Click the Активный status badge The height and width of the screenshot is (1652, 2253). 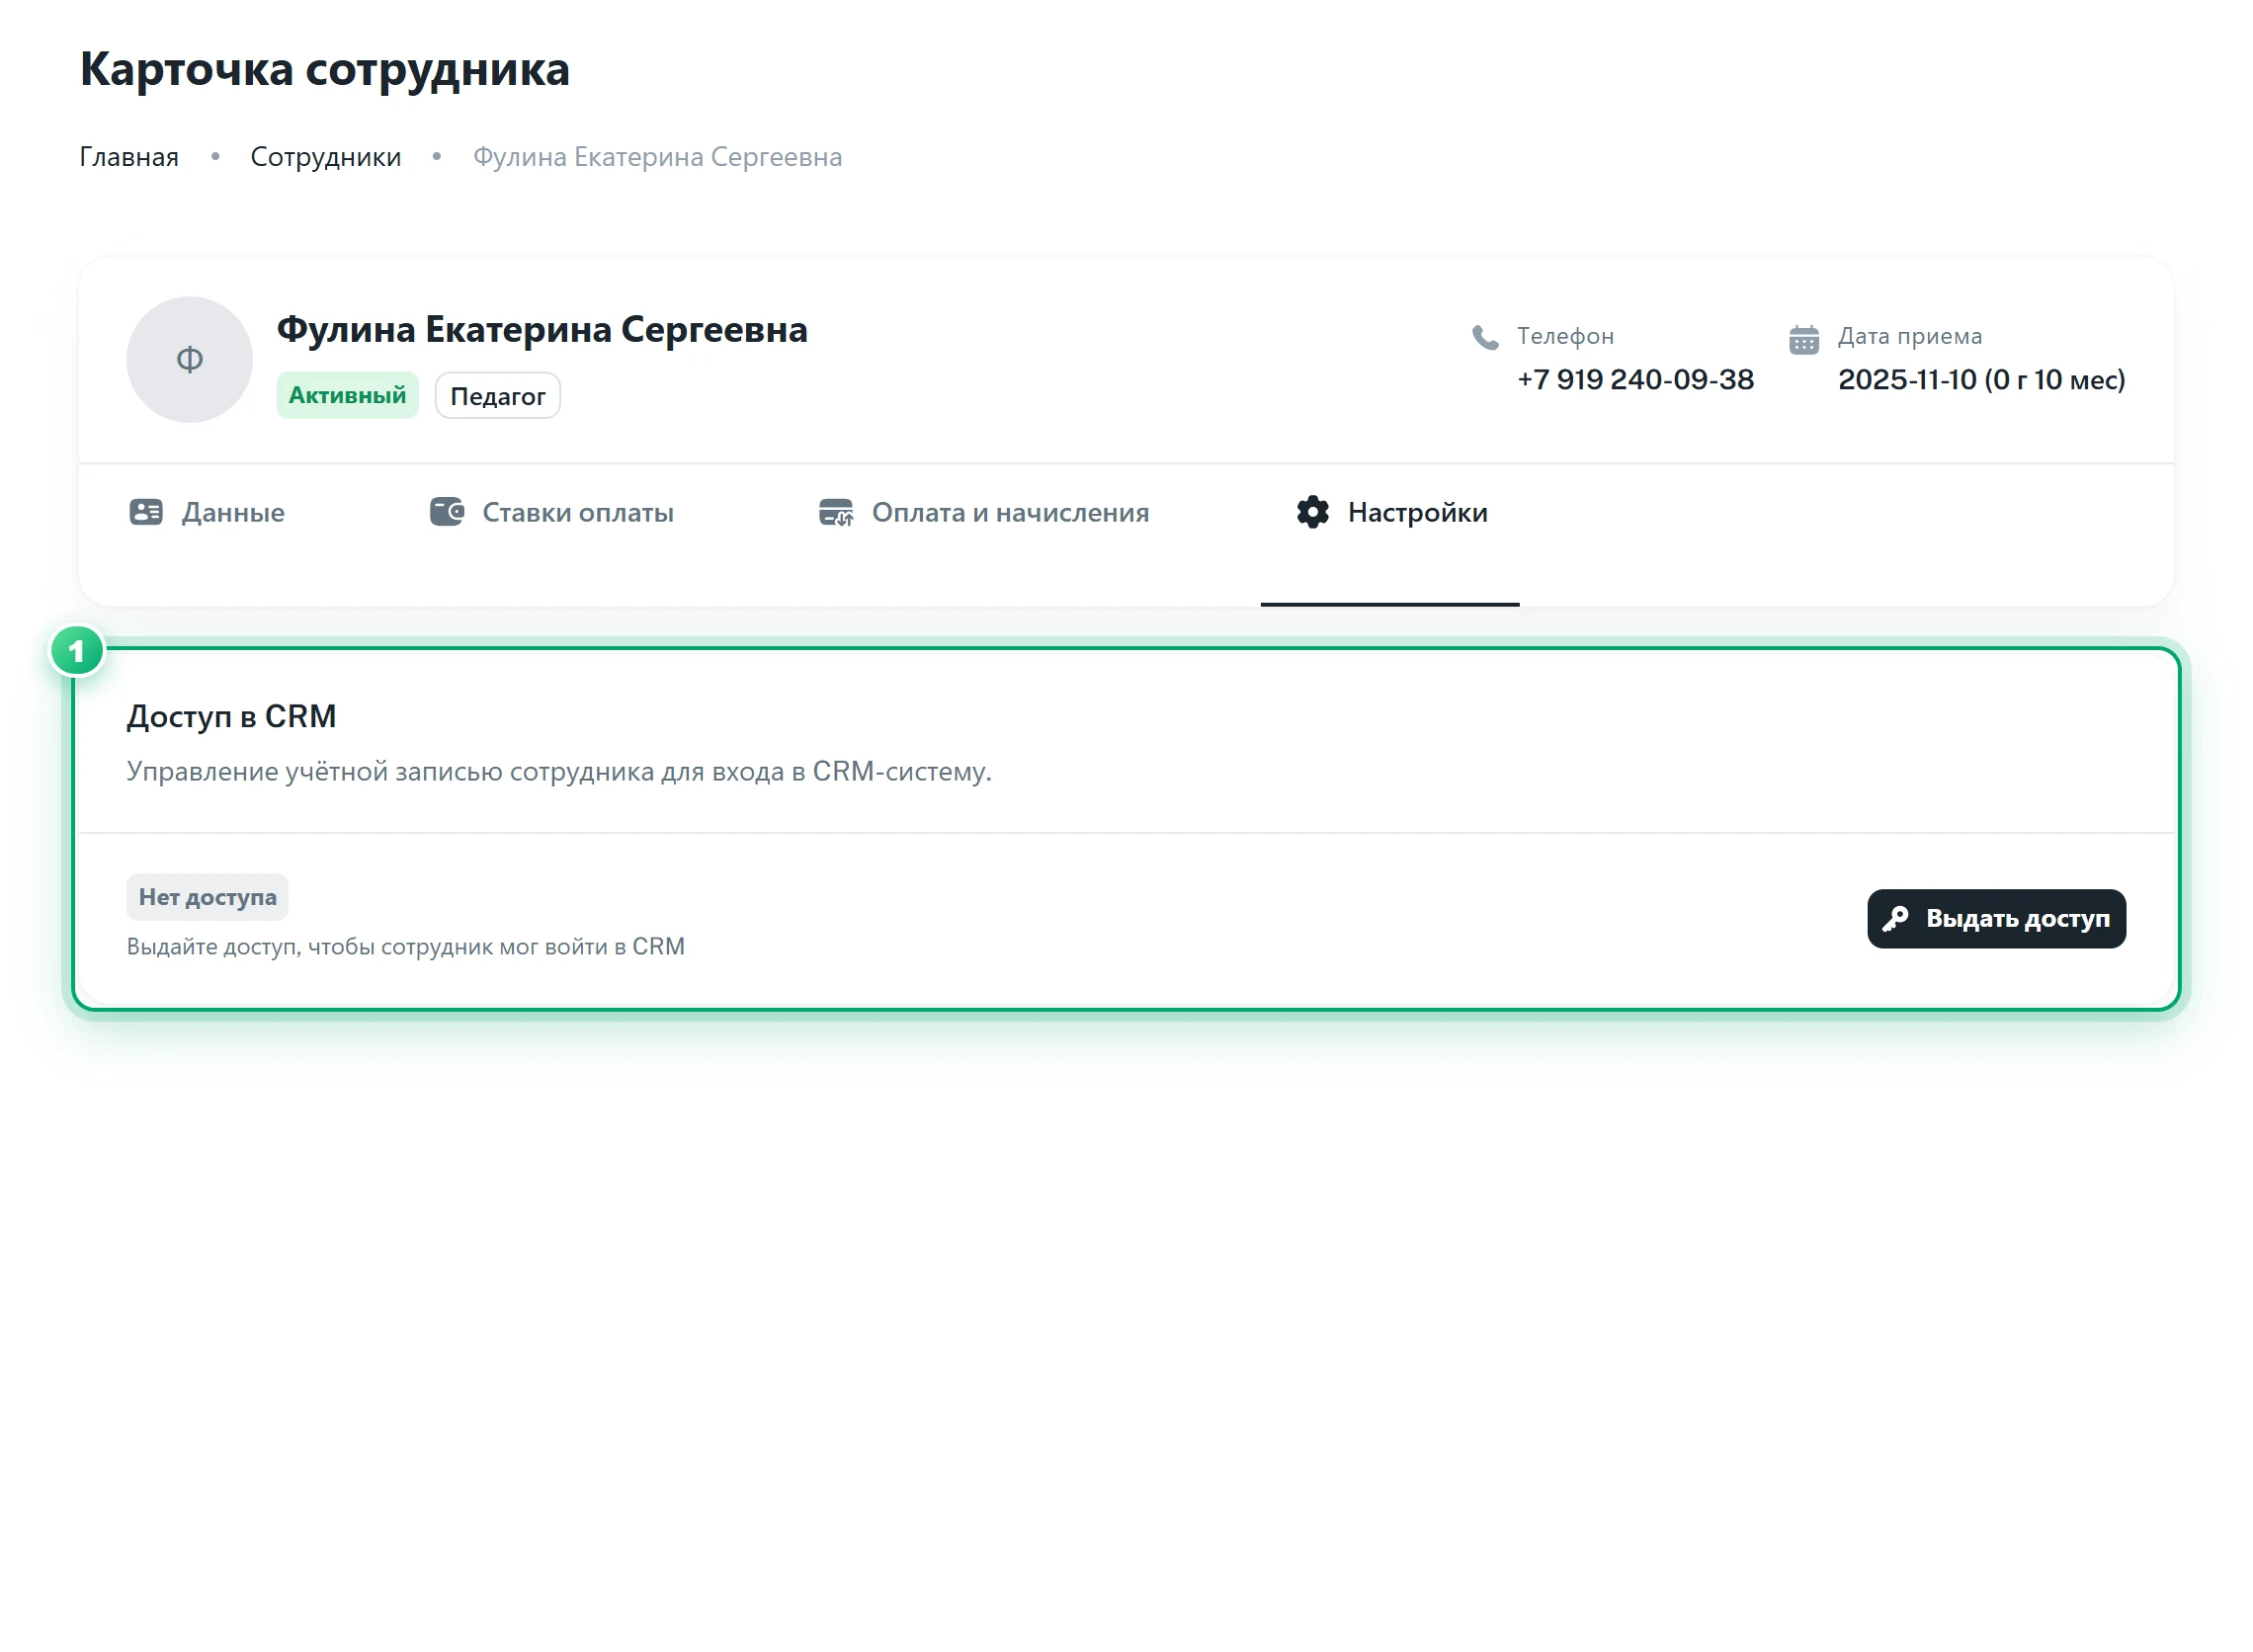348,396
